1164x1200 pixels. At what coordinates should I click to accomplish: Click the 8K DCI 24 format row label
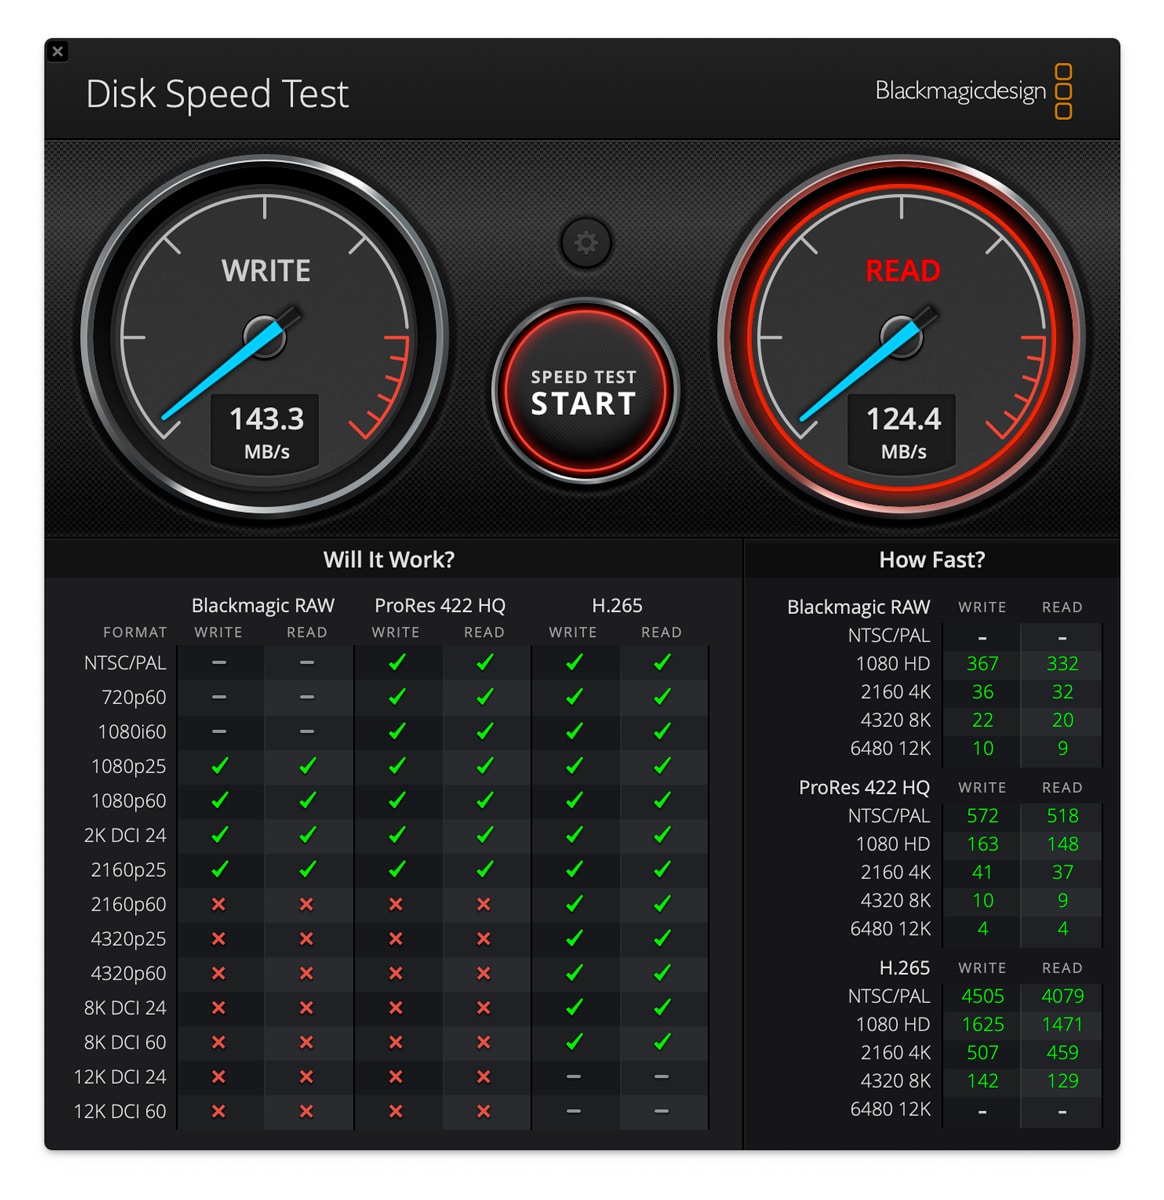tap(125, 1008)
